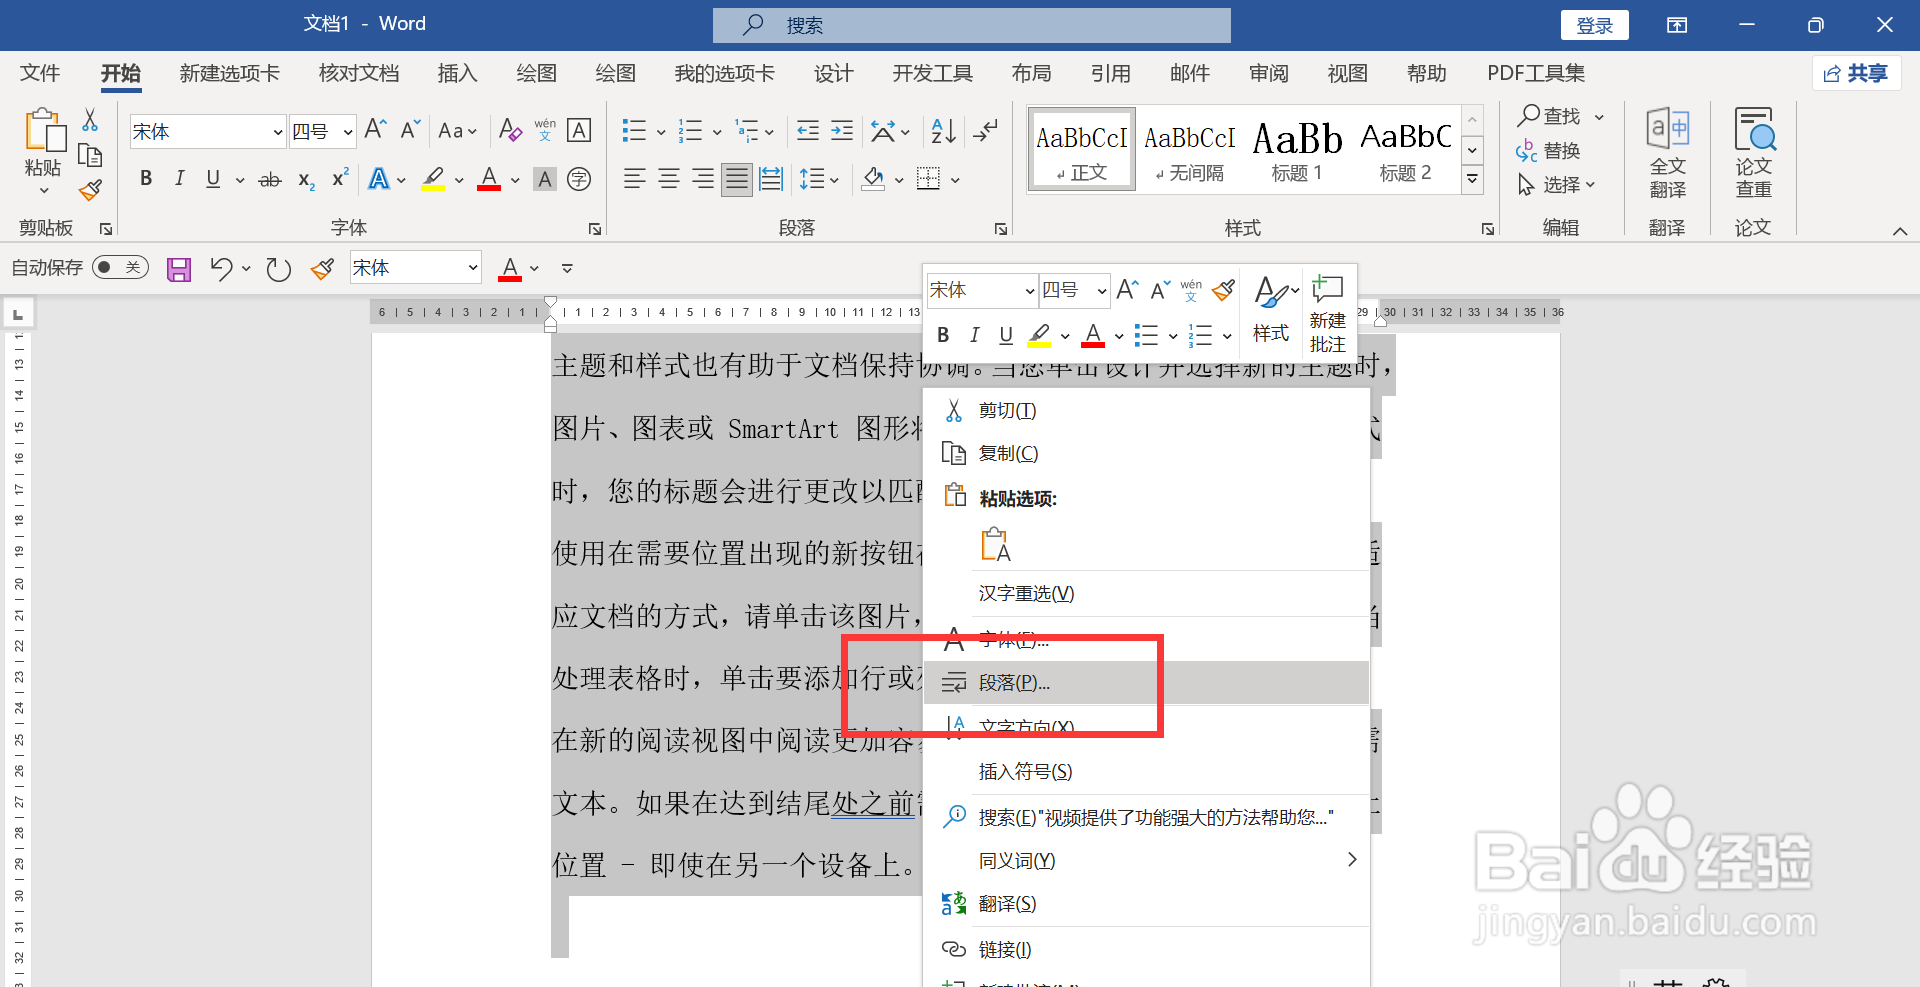
Task: Show paragraph marks icon
Action: 985,130
